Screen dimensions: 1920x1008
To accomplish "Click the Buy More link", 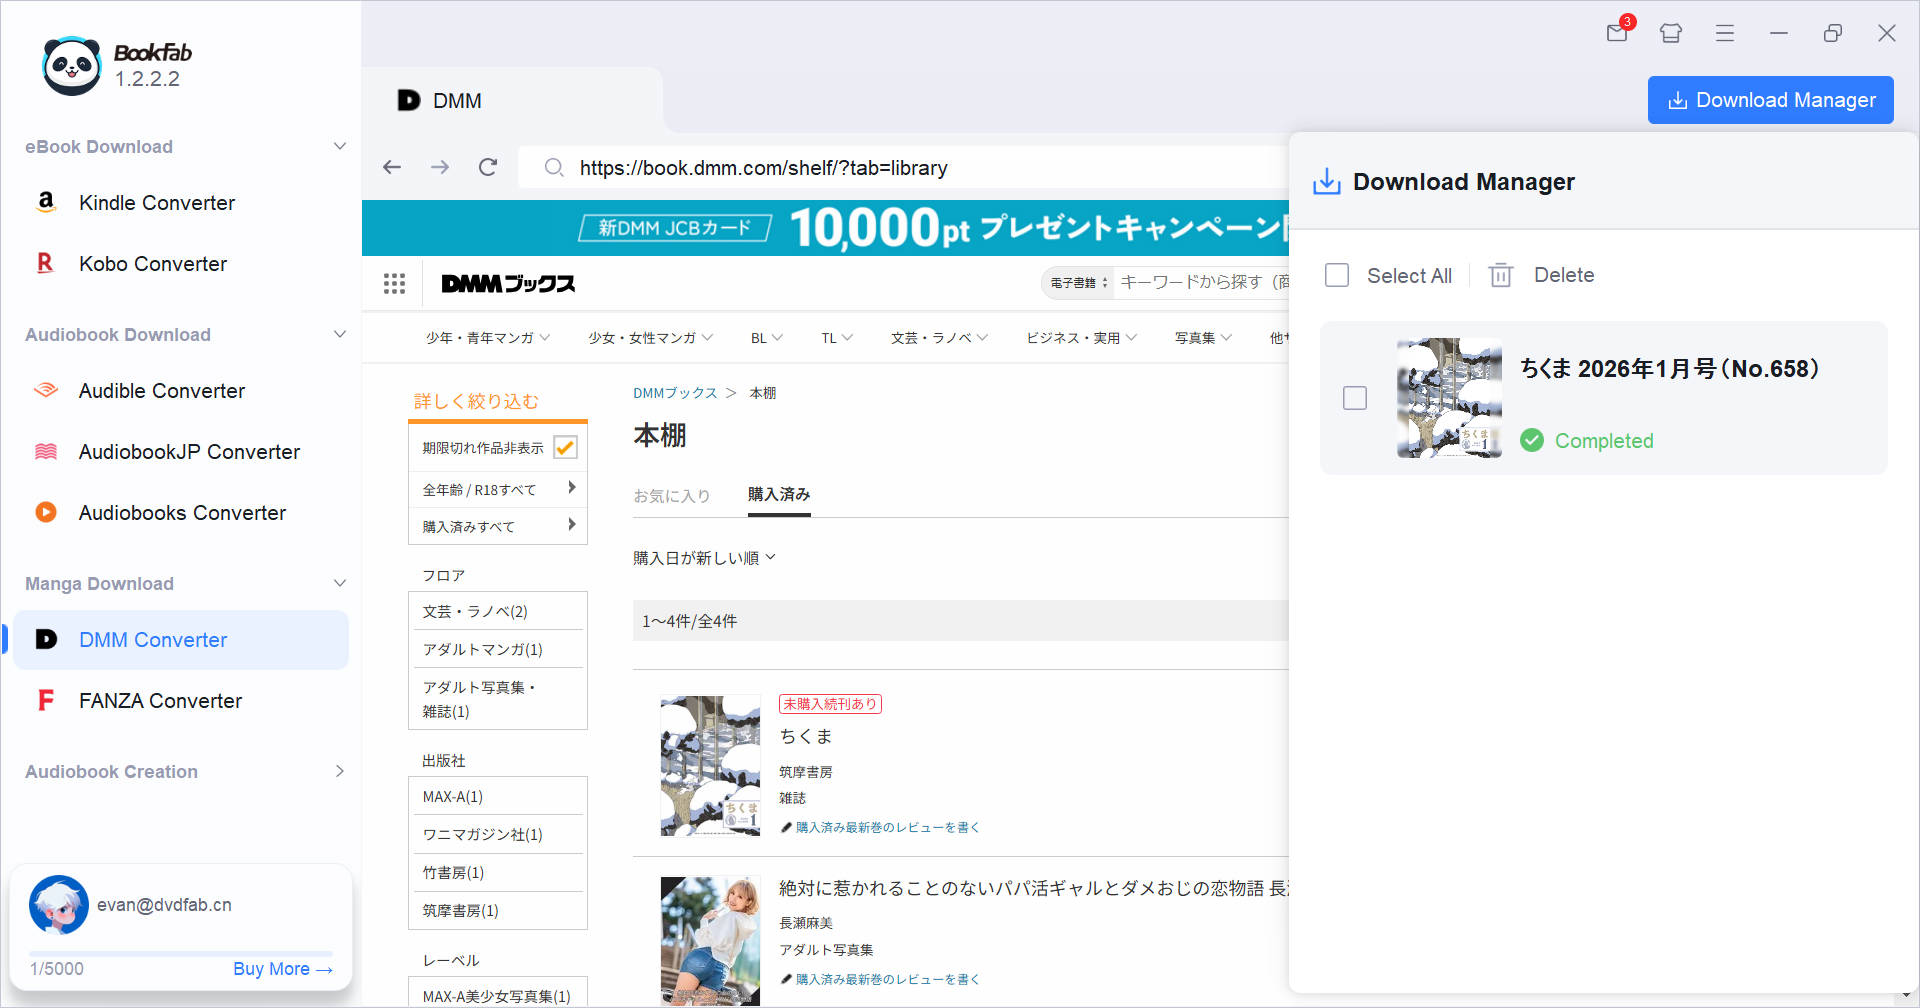I will pyautogui.click(x=283, y=968).
